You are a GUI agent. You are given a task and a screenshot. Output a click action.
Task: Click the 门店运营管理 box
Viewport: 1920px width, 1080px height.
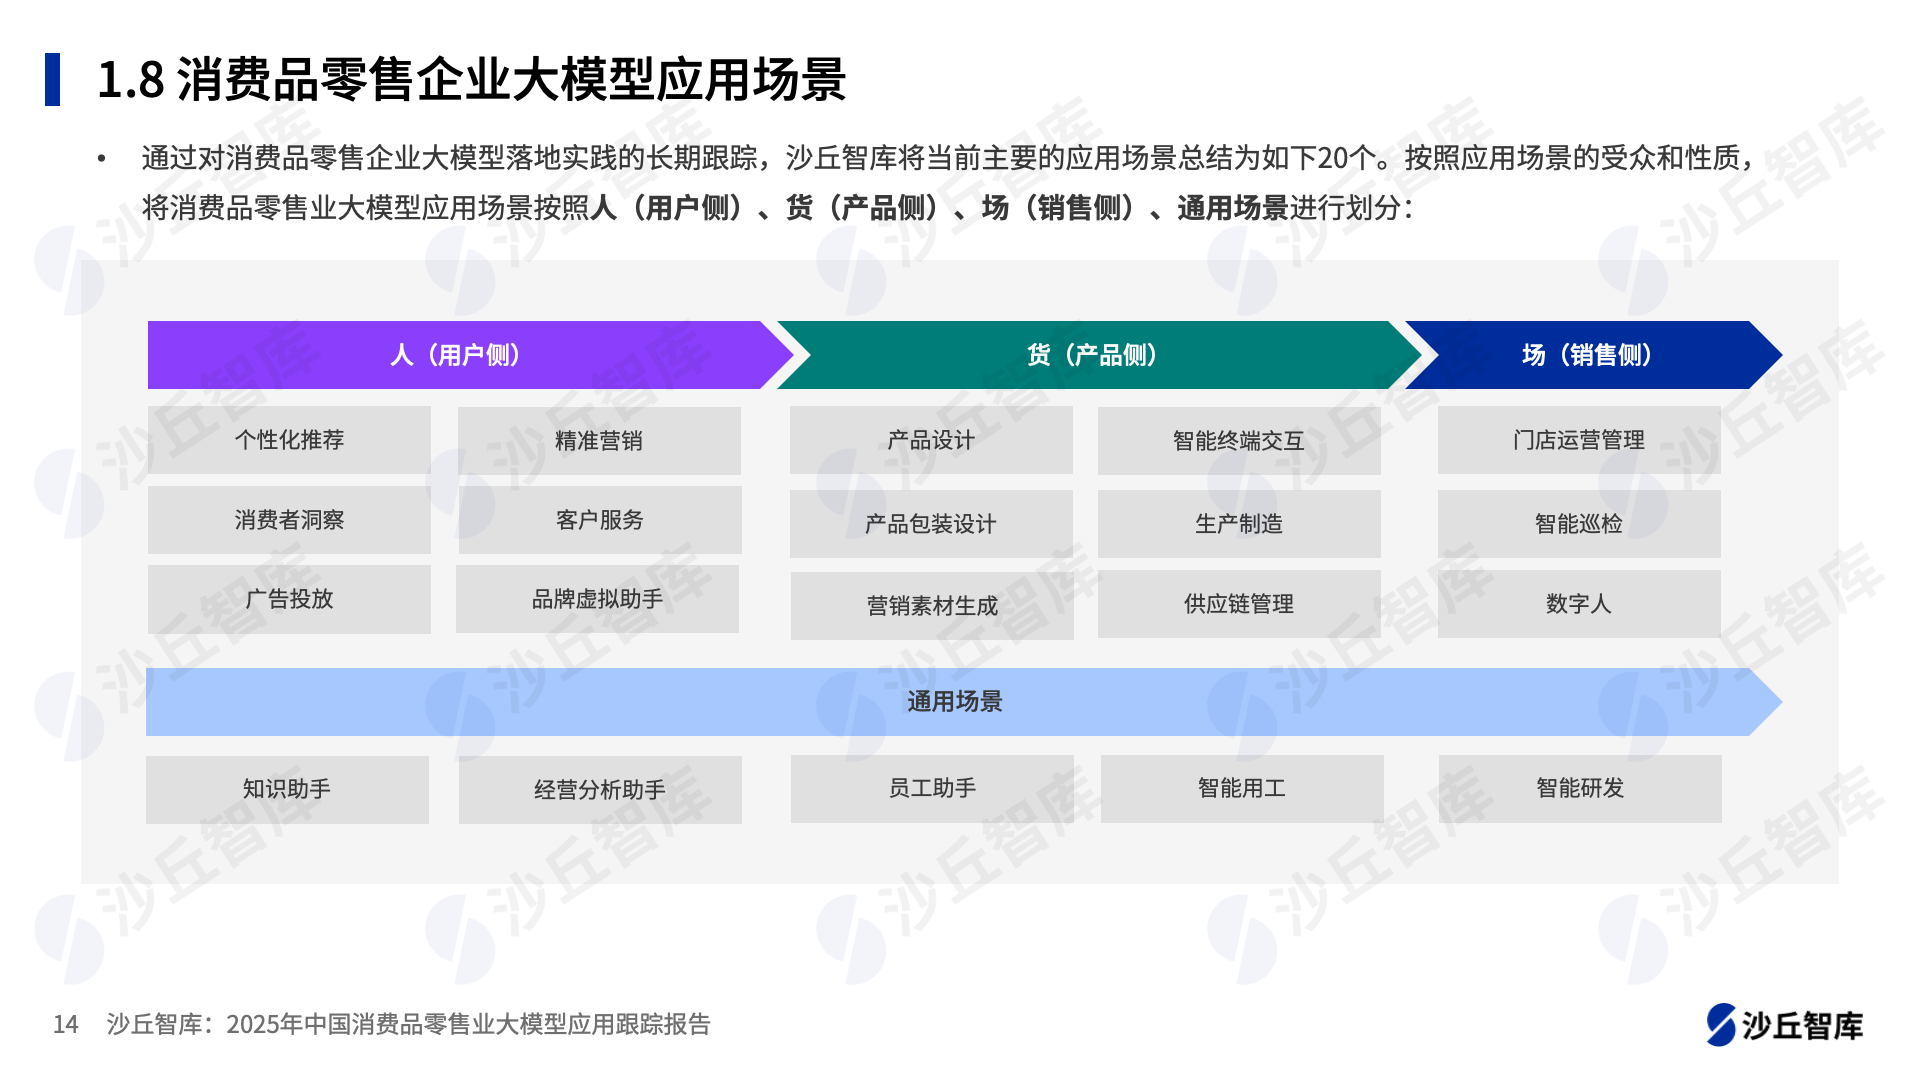click(x=1578, y=440)
